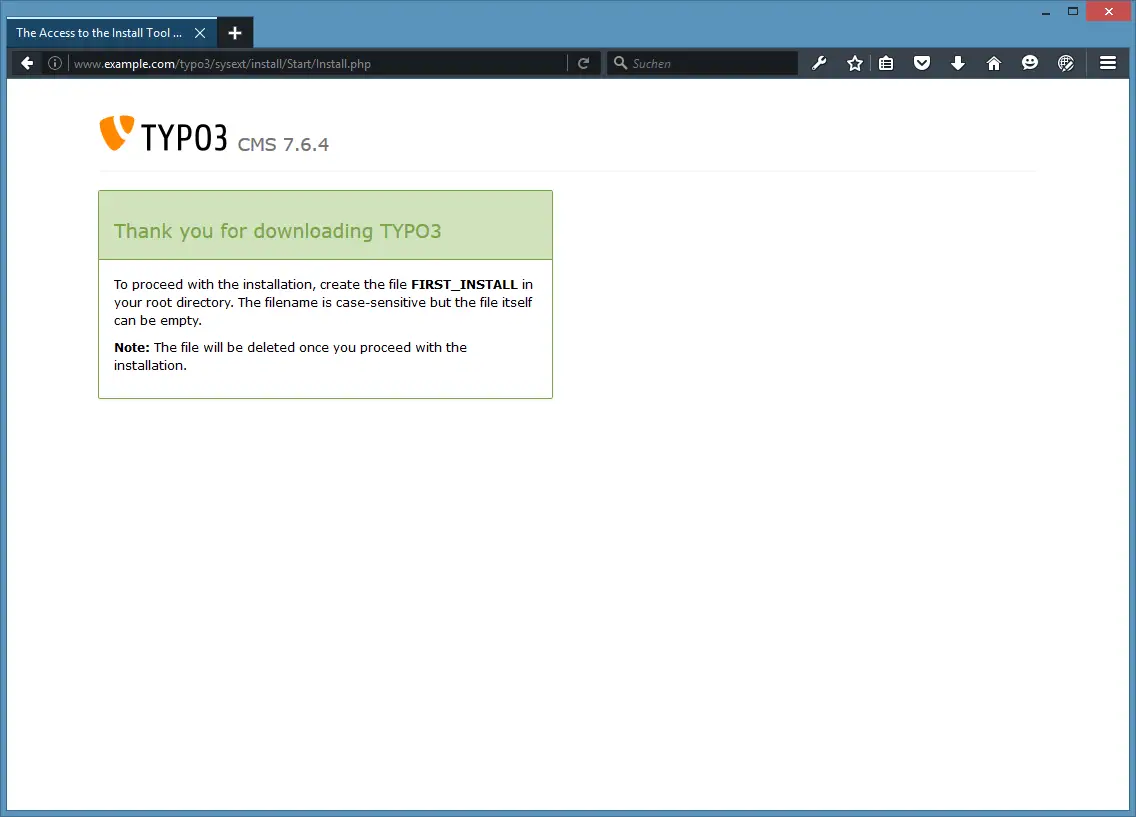Image resolution: width=1136 pixels, height=817 pixels.
Task: Click the bold FIRST_INSTALL filename text
Action: (x=464, y=285)
